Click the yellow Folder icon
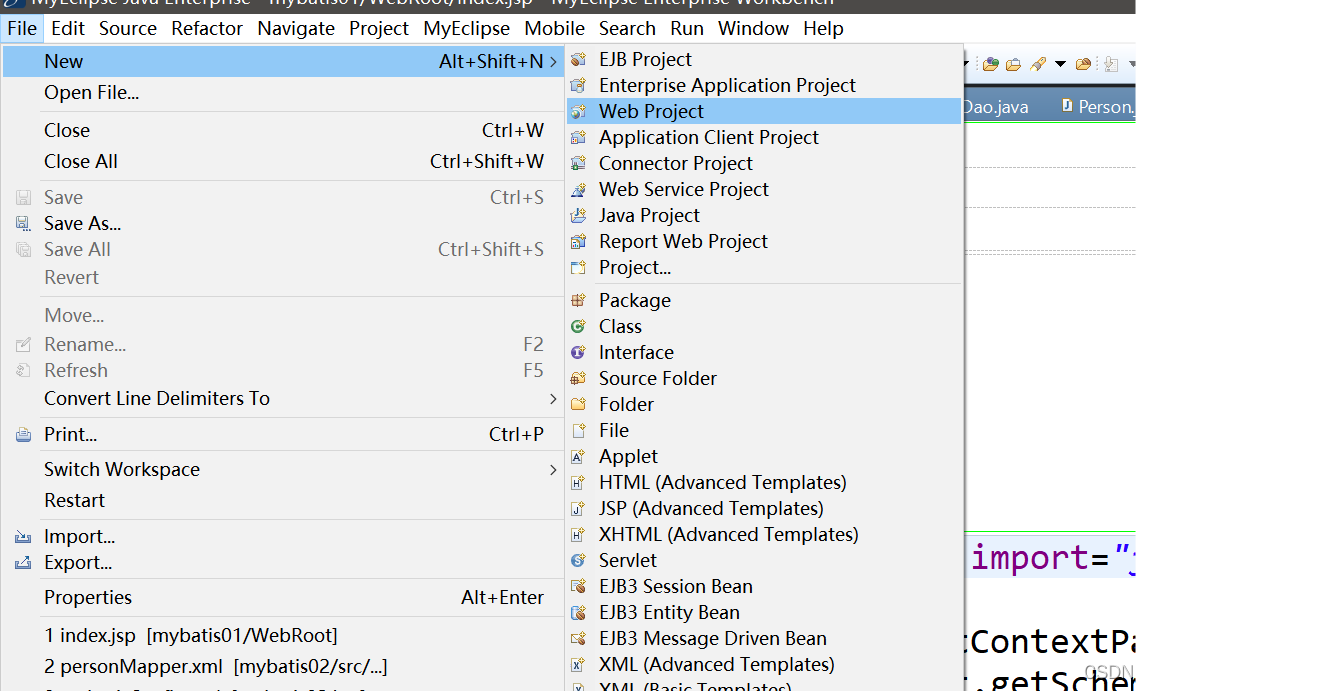 578,405
